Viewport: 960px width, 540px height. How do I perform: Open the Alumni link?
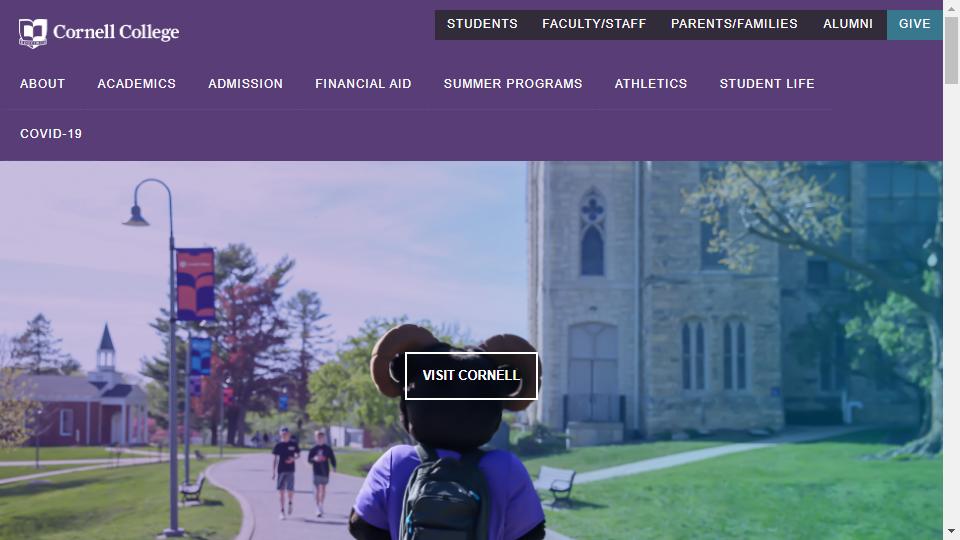(x=847, y=24)
